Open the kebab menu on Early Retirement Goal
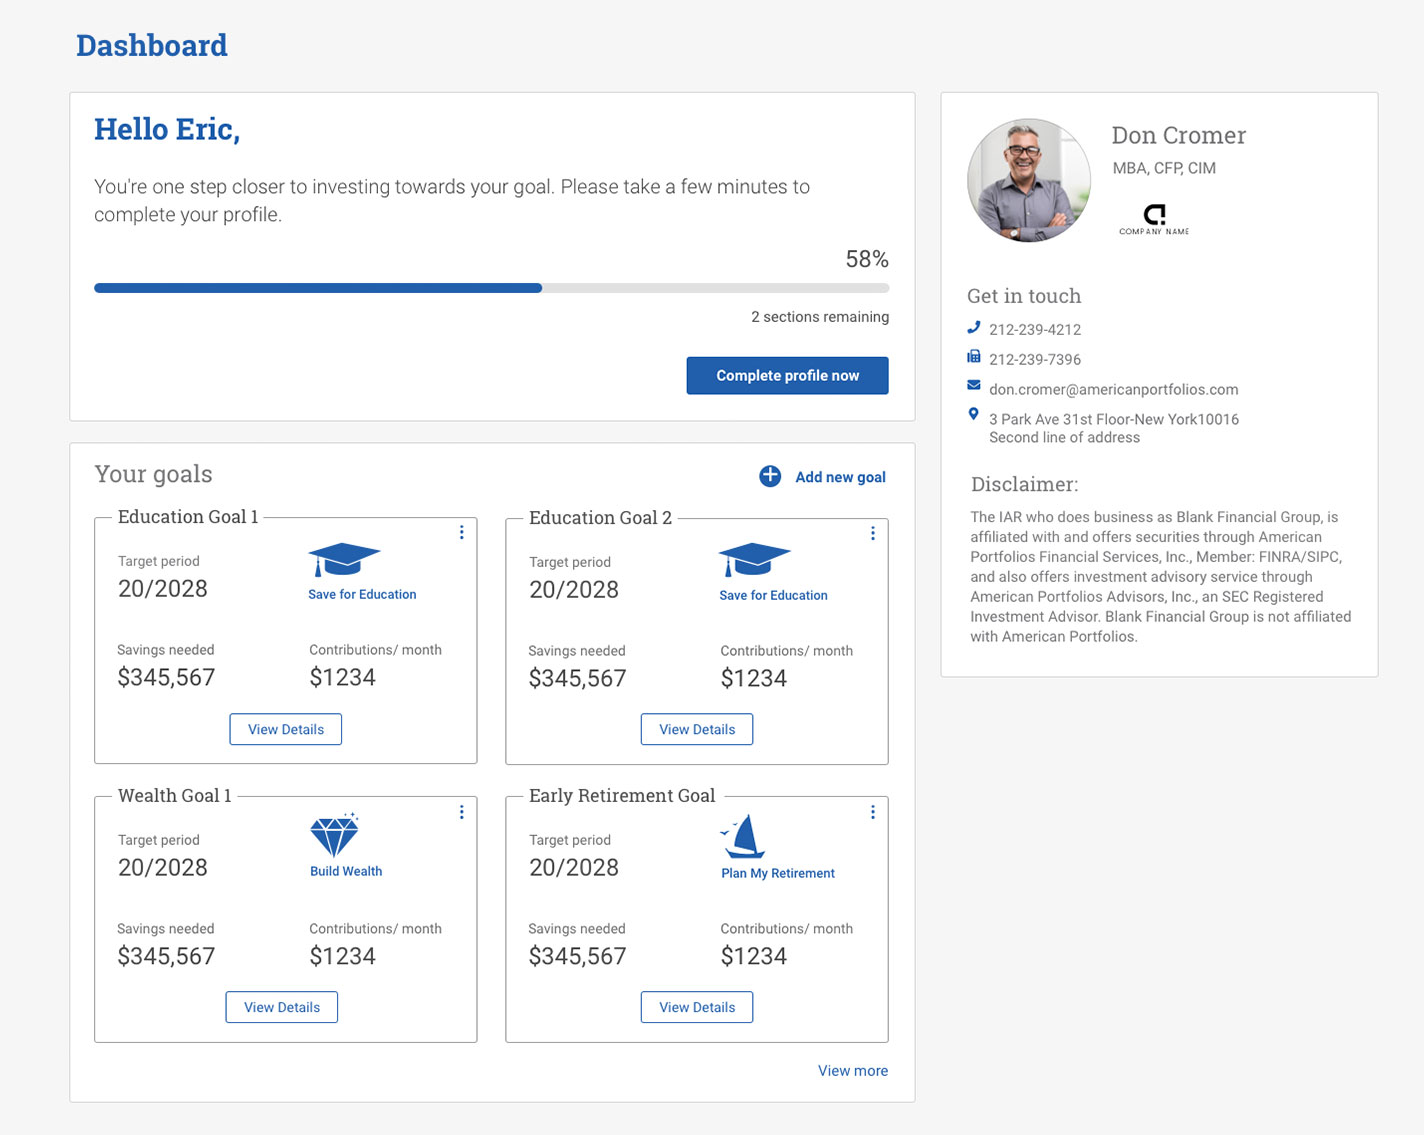 (x=872, y=812)
